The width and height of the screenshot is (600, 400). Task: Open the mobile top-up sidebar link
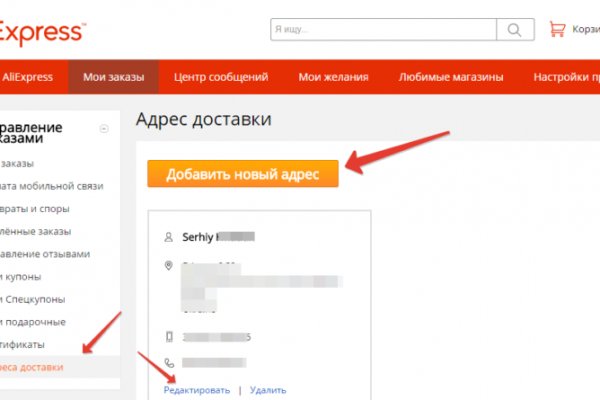pos(52,186)
